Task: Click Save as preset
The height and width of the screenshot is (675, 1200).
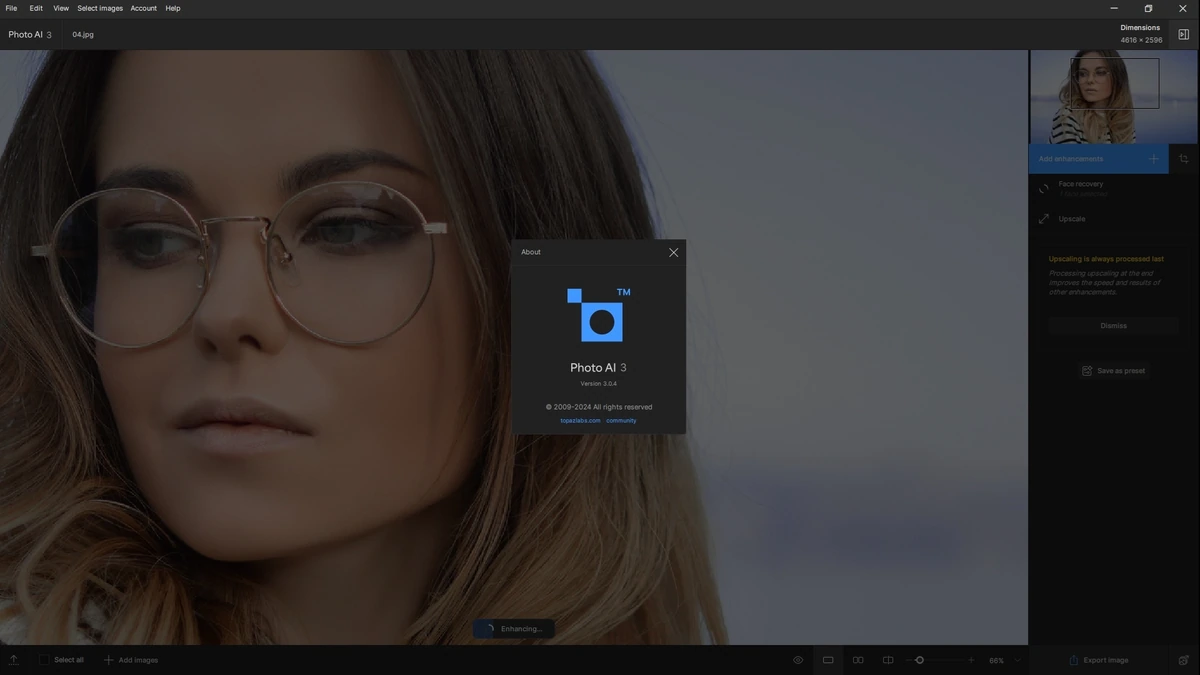Action: 1113,371
